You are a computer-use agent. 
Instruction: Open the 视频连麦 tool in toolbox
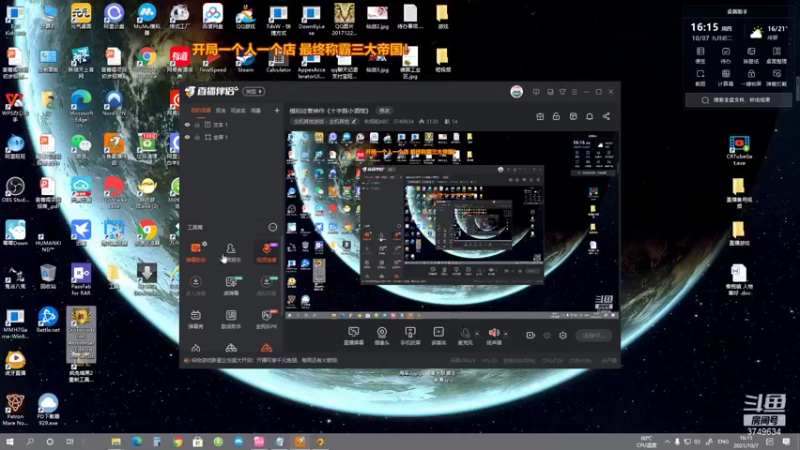266,252
